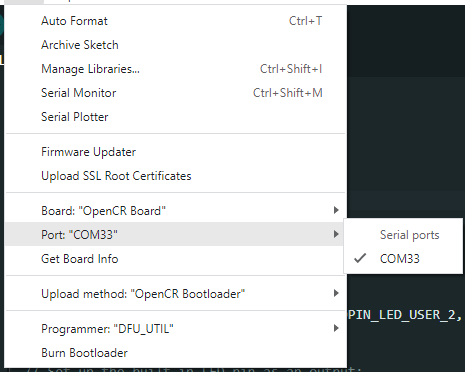Image resolution: width=465 pixels, height=372 pixels.
Task: Open the Serial Monitor
Action: [175, 93]
